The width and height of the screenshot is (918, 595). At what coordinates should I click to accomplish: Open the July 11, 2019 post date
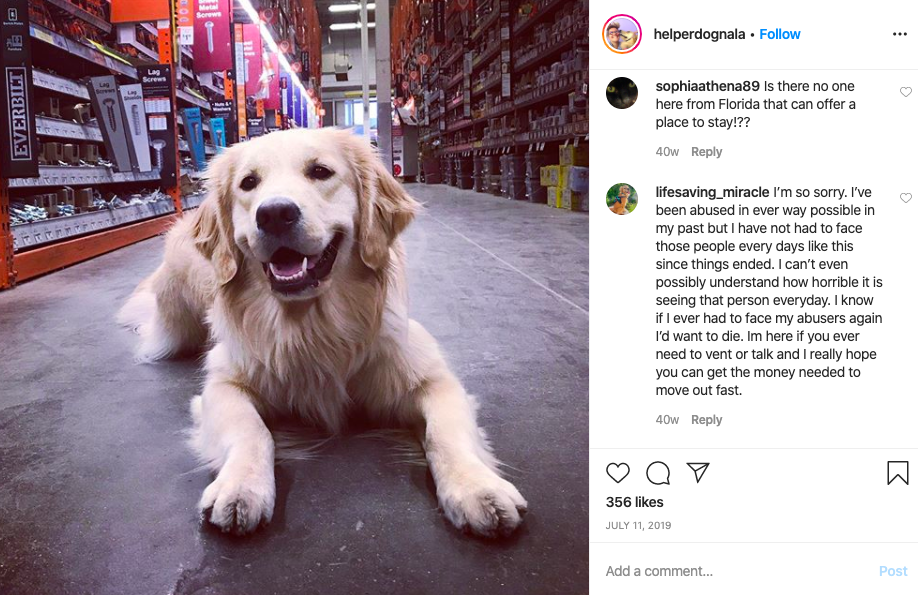click(638, 525)
